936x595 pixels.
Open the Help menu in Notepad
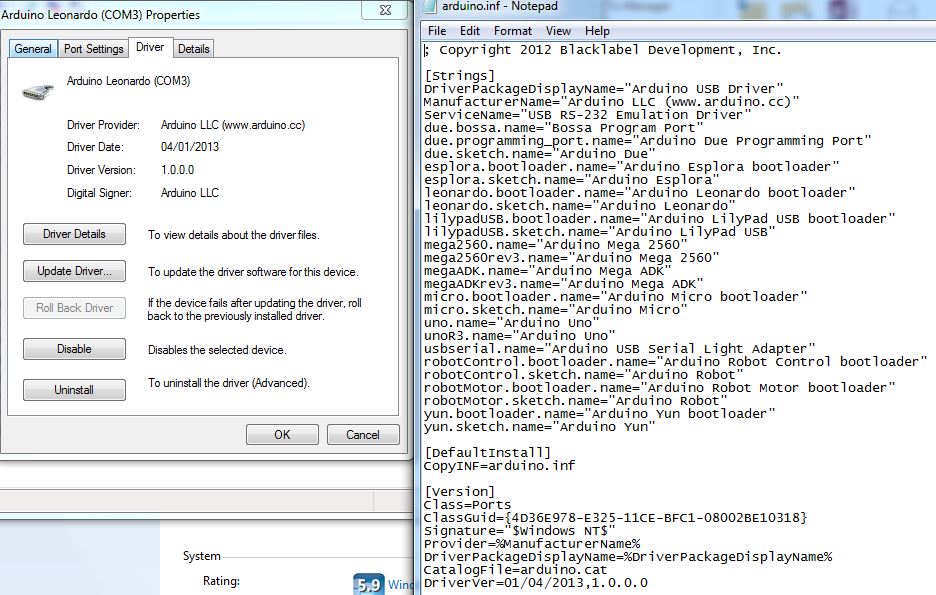tap(597, 31)
